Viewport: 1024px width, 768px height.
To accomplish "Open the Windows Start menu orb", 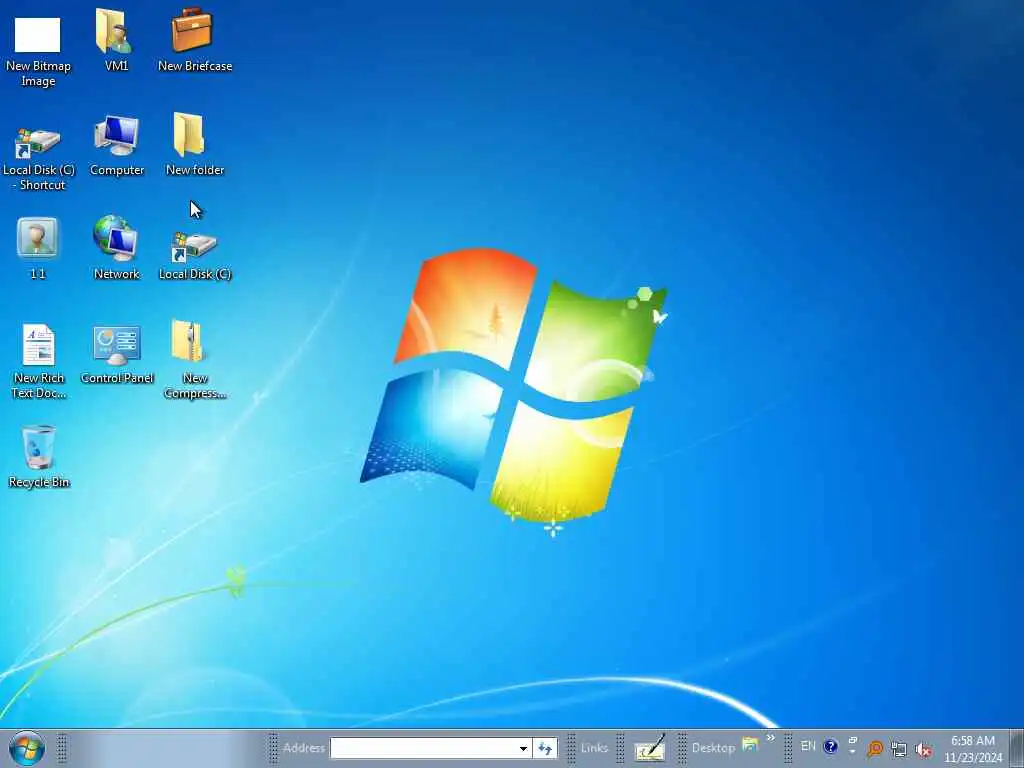I will coord(27,748).
